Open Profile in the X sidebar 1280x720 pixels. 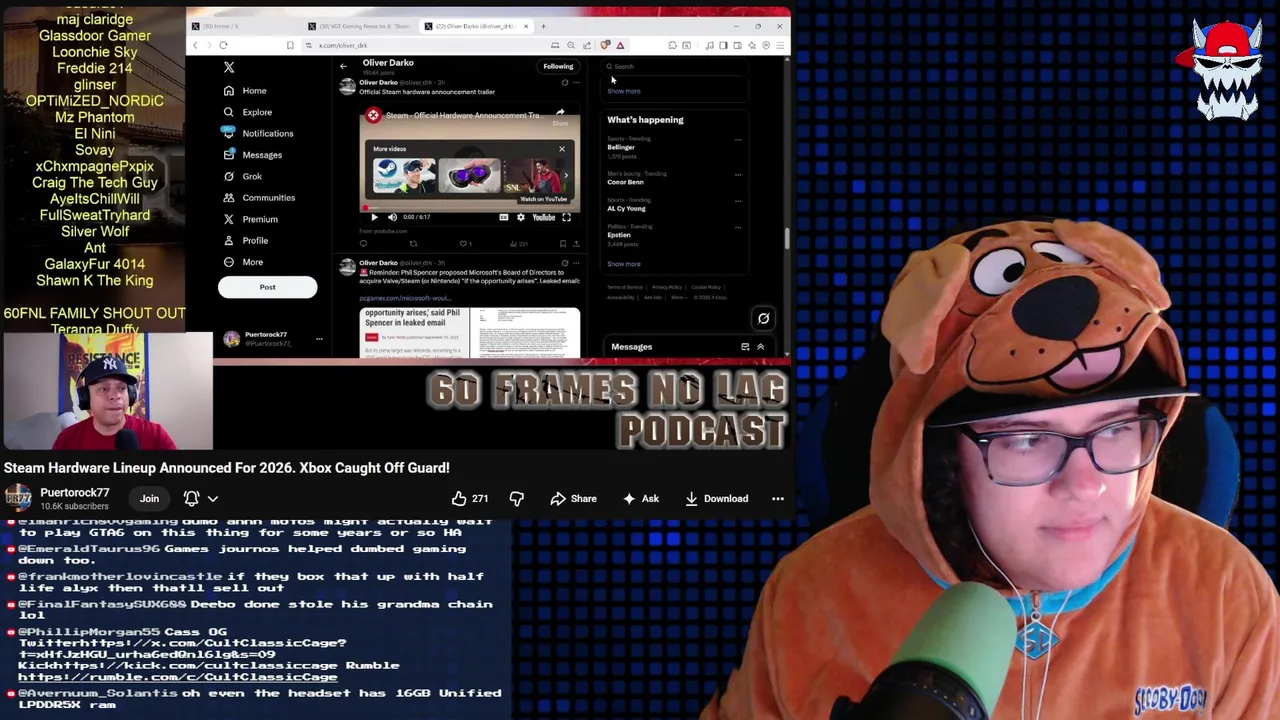point(245,240)
